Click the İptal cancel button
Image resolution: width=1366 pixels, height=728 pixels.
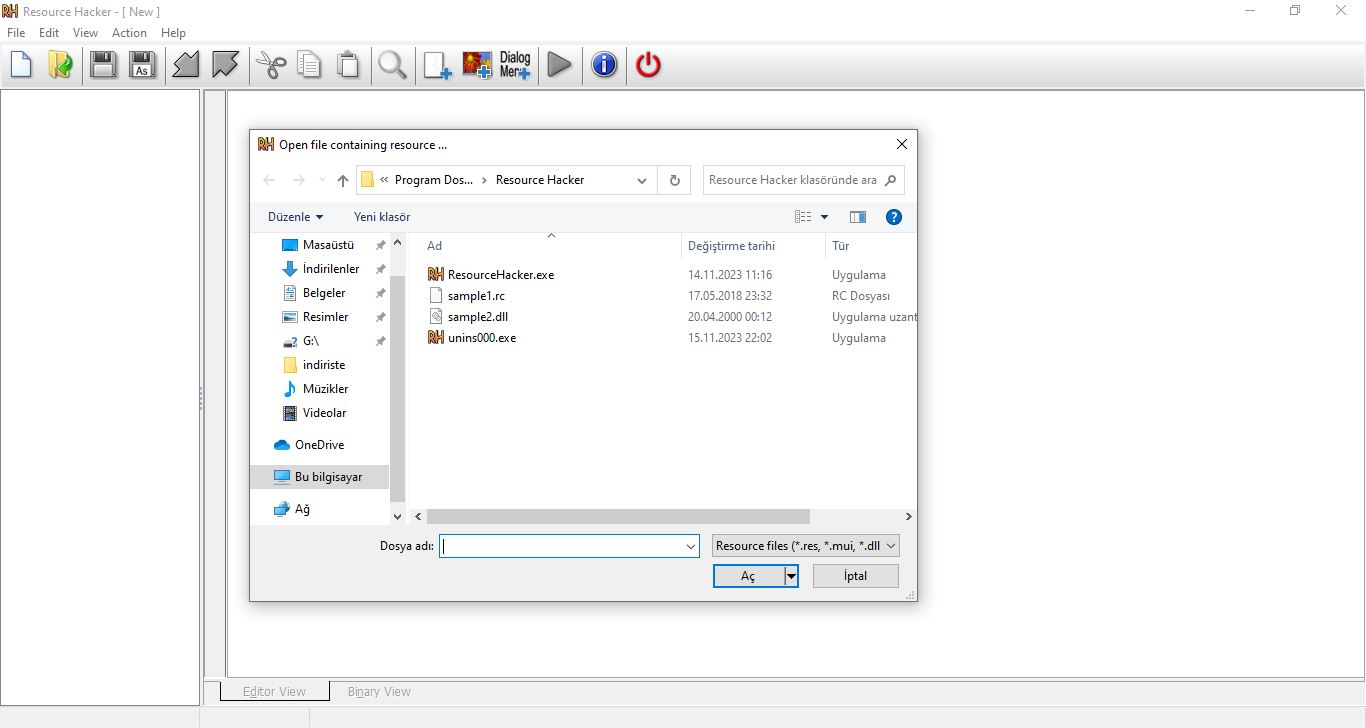coord(856,576)
